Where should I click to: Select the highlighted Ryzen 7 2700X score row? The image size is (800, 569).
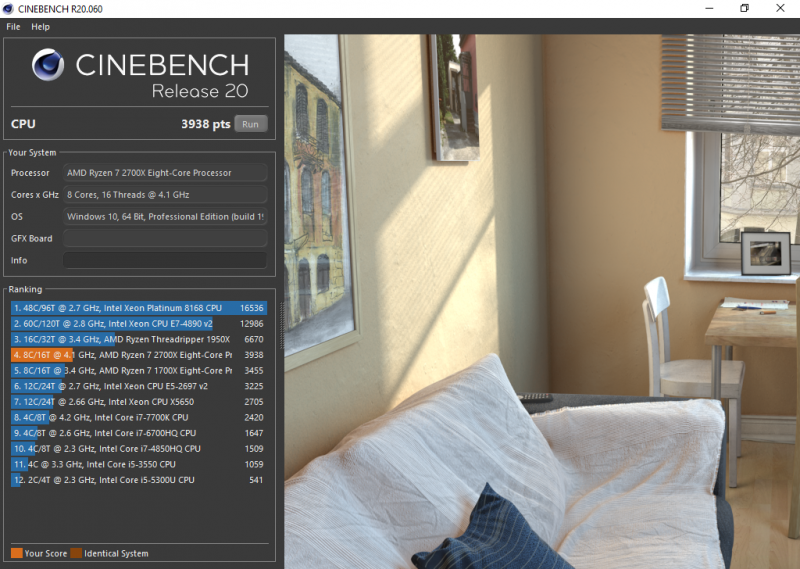pyautogui.click(x=138, y=355)
